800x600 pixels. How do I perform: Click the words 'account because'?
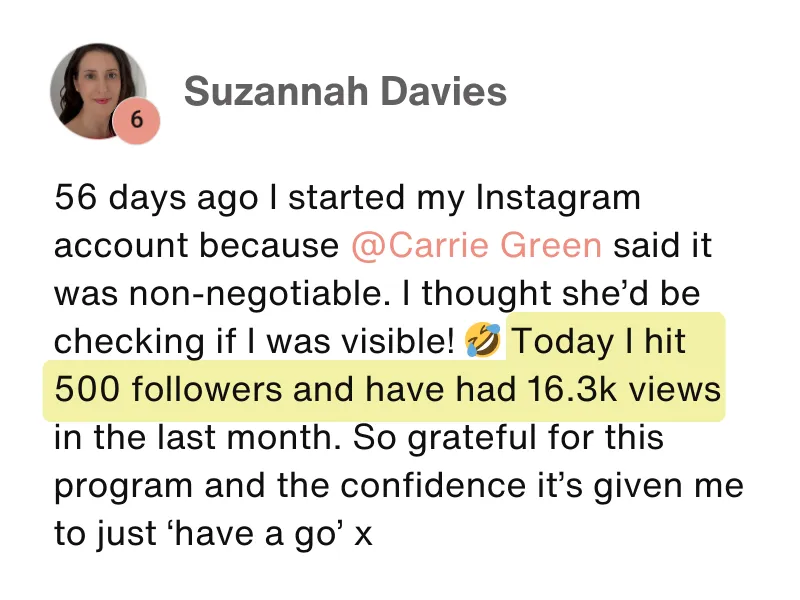tap(196, 245)
